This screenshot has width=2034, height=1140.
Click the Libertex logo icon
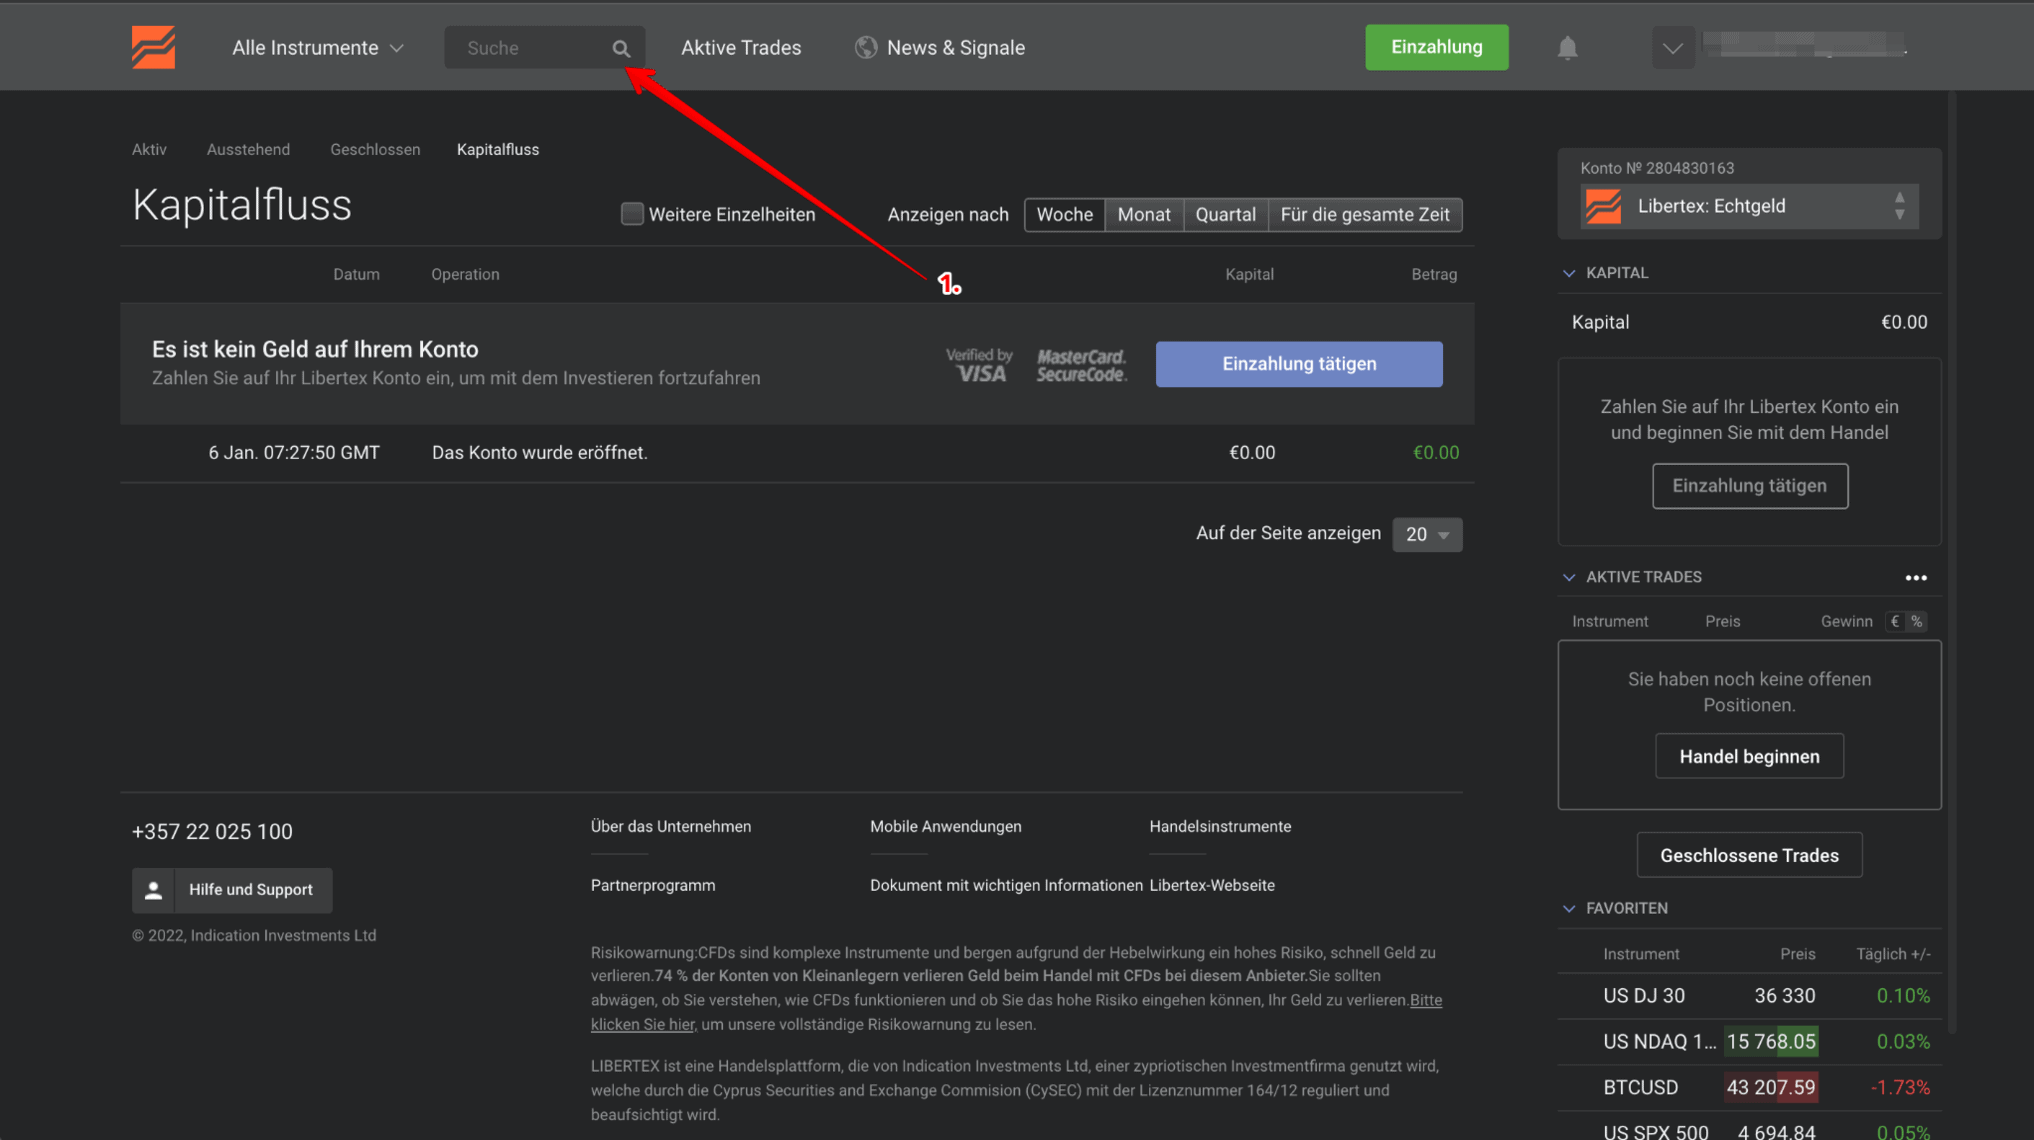pos(153,47)
